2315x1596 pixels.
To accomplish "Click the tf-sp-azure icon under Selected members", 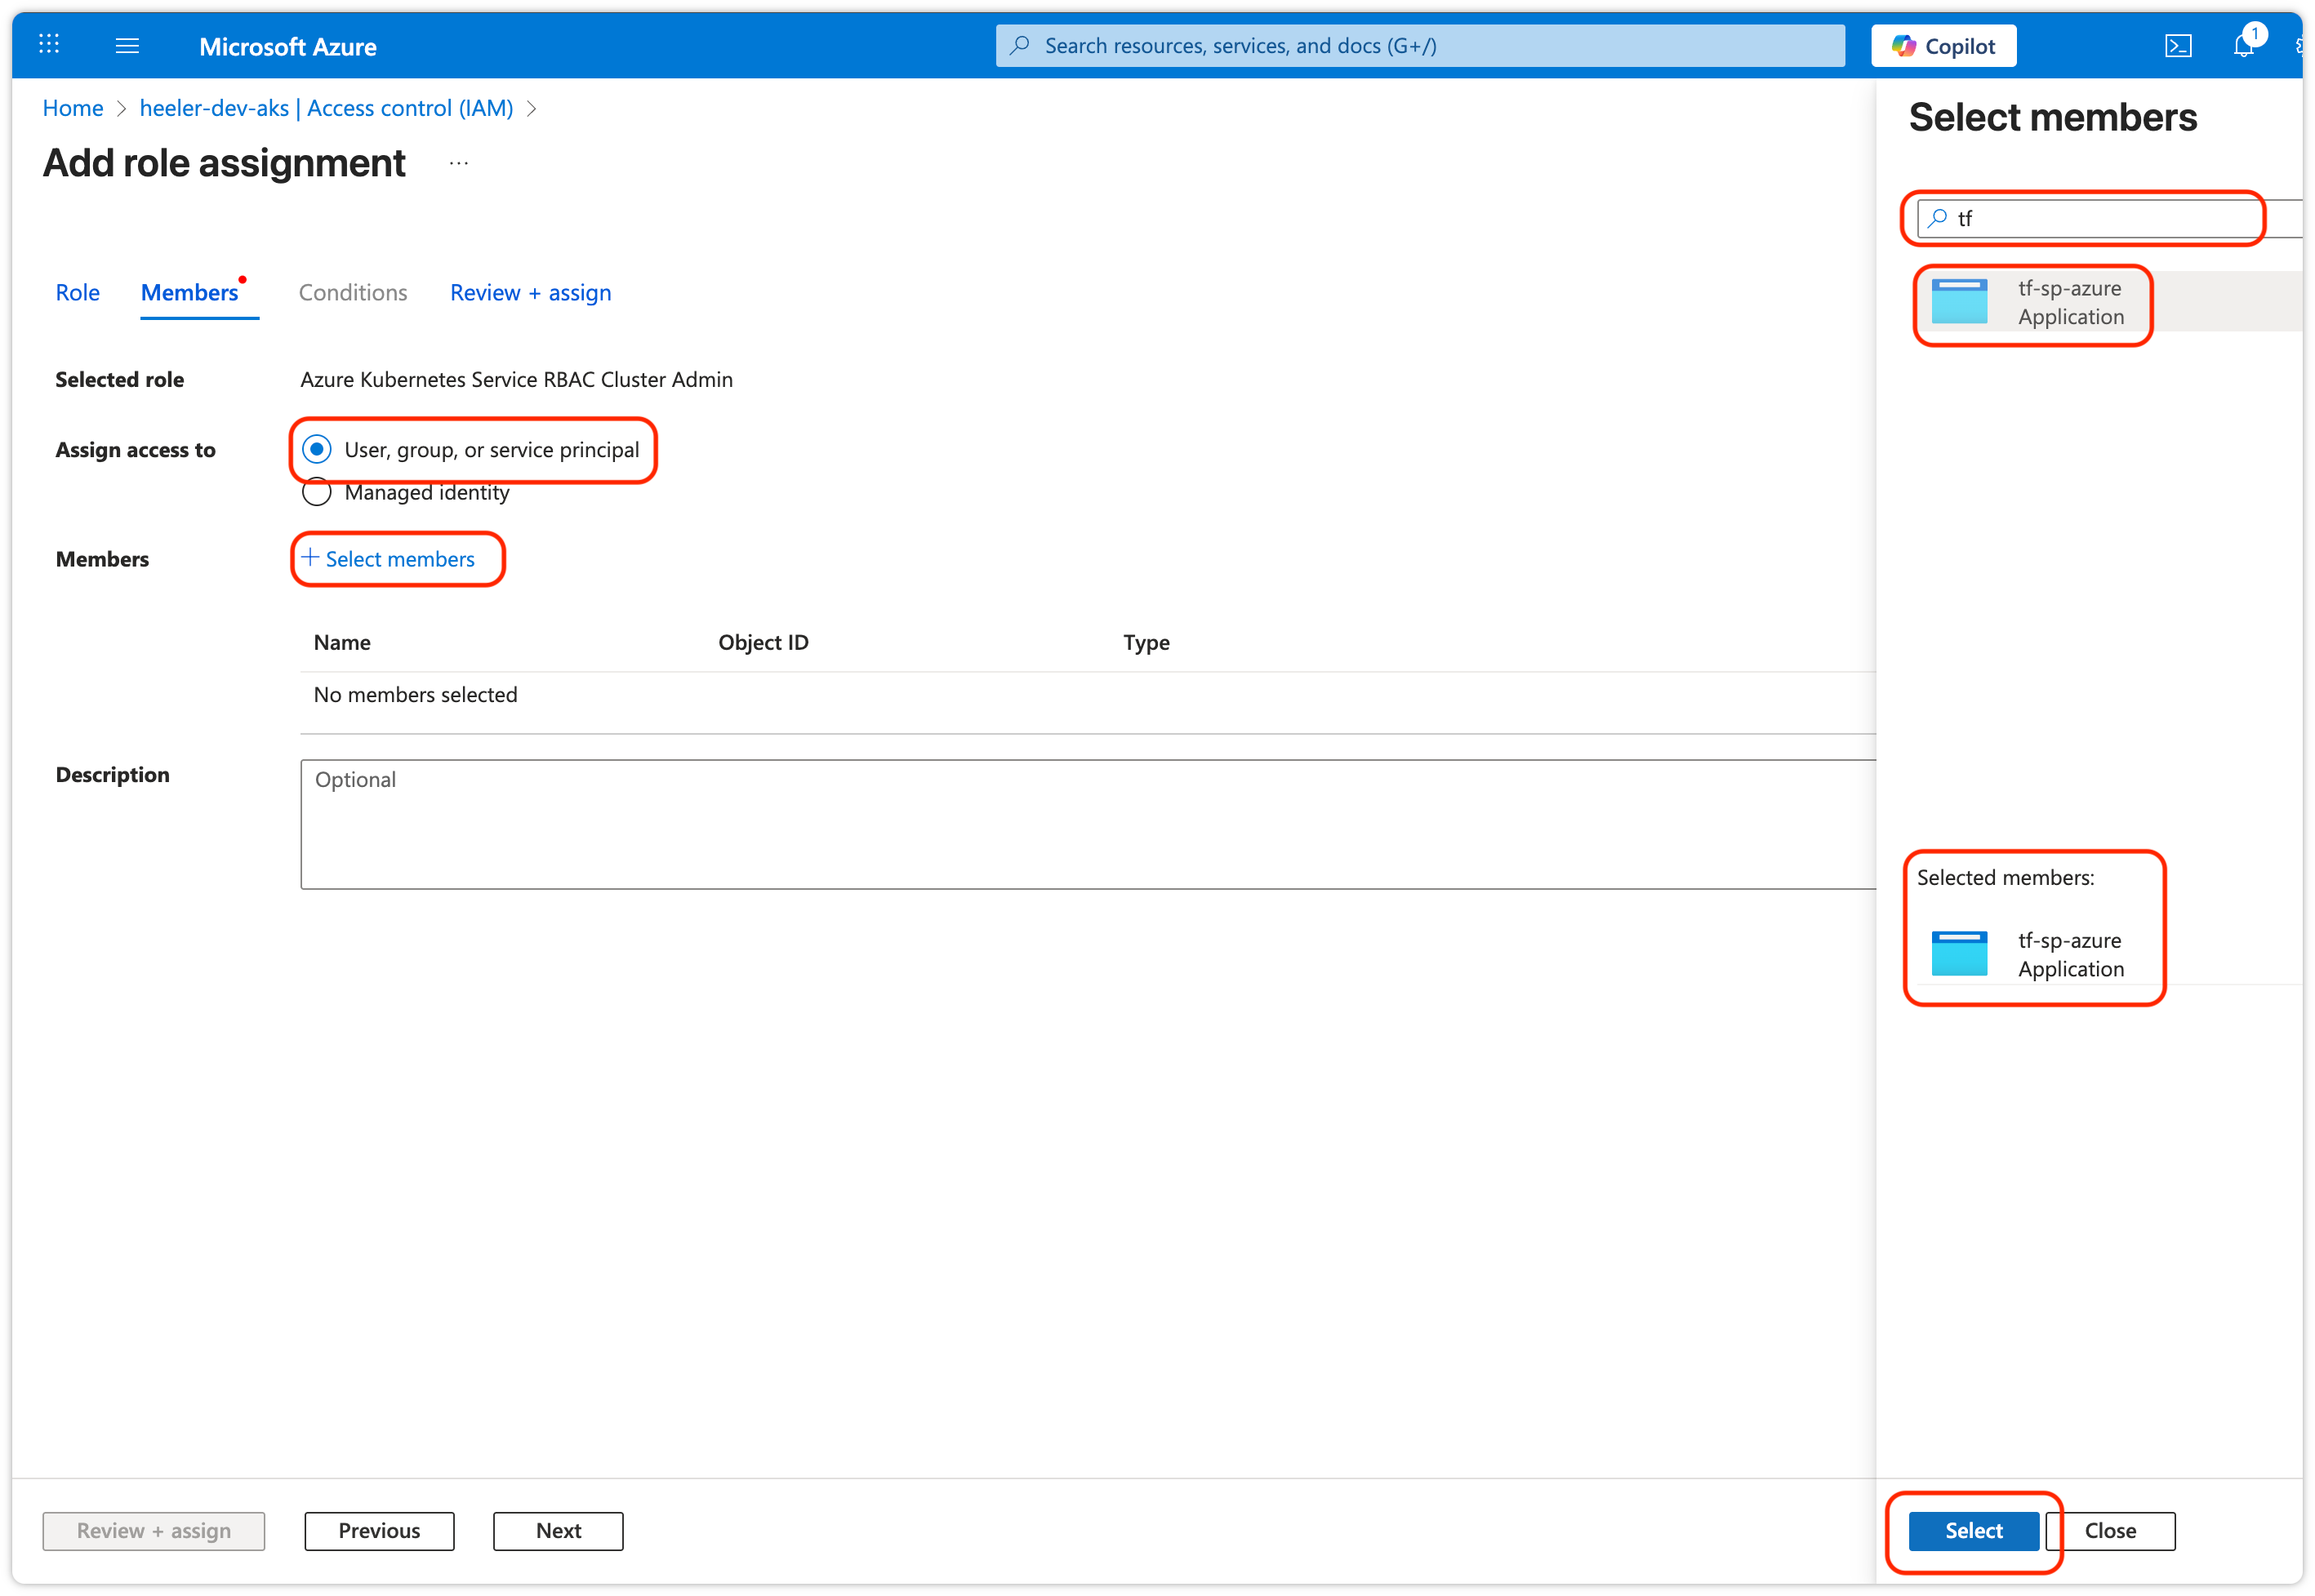I will click(x=1958, y=953).
